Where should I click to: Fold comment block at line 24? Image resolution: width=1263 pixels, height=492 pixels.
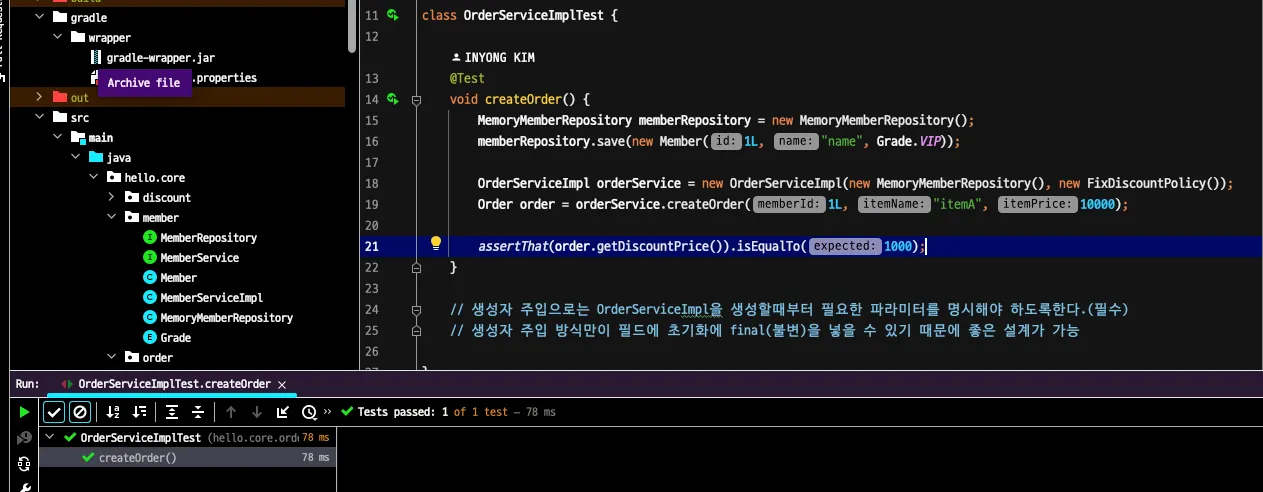[x=416, y=309]
